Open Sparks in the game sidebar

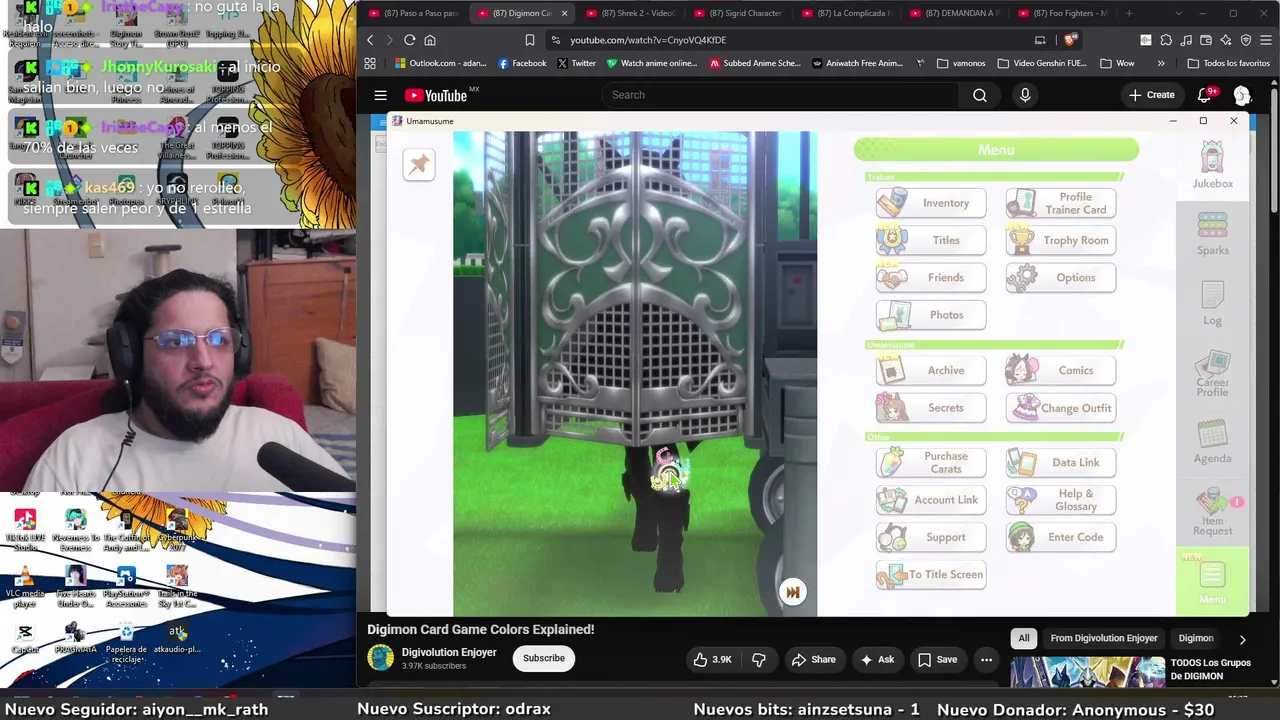pos(1212,233)
